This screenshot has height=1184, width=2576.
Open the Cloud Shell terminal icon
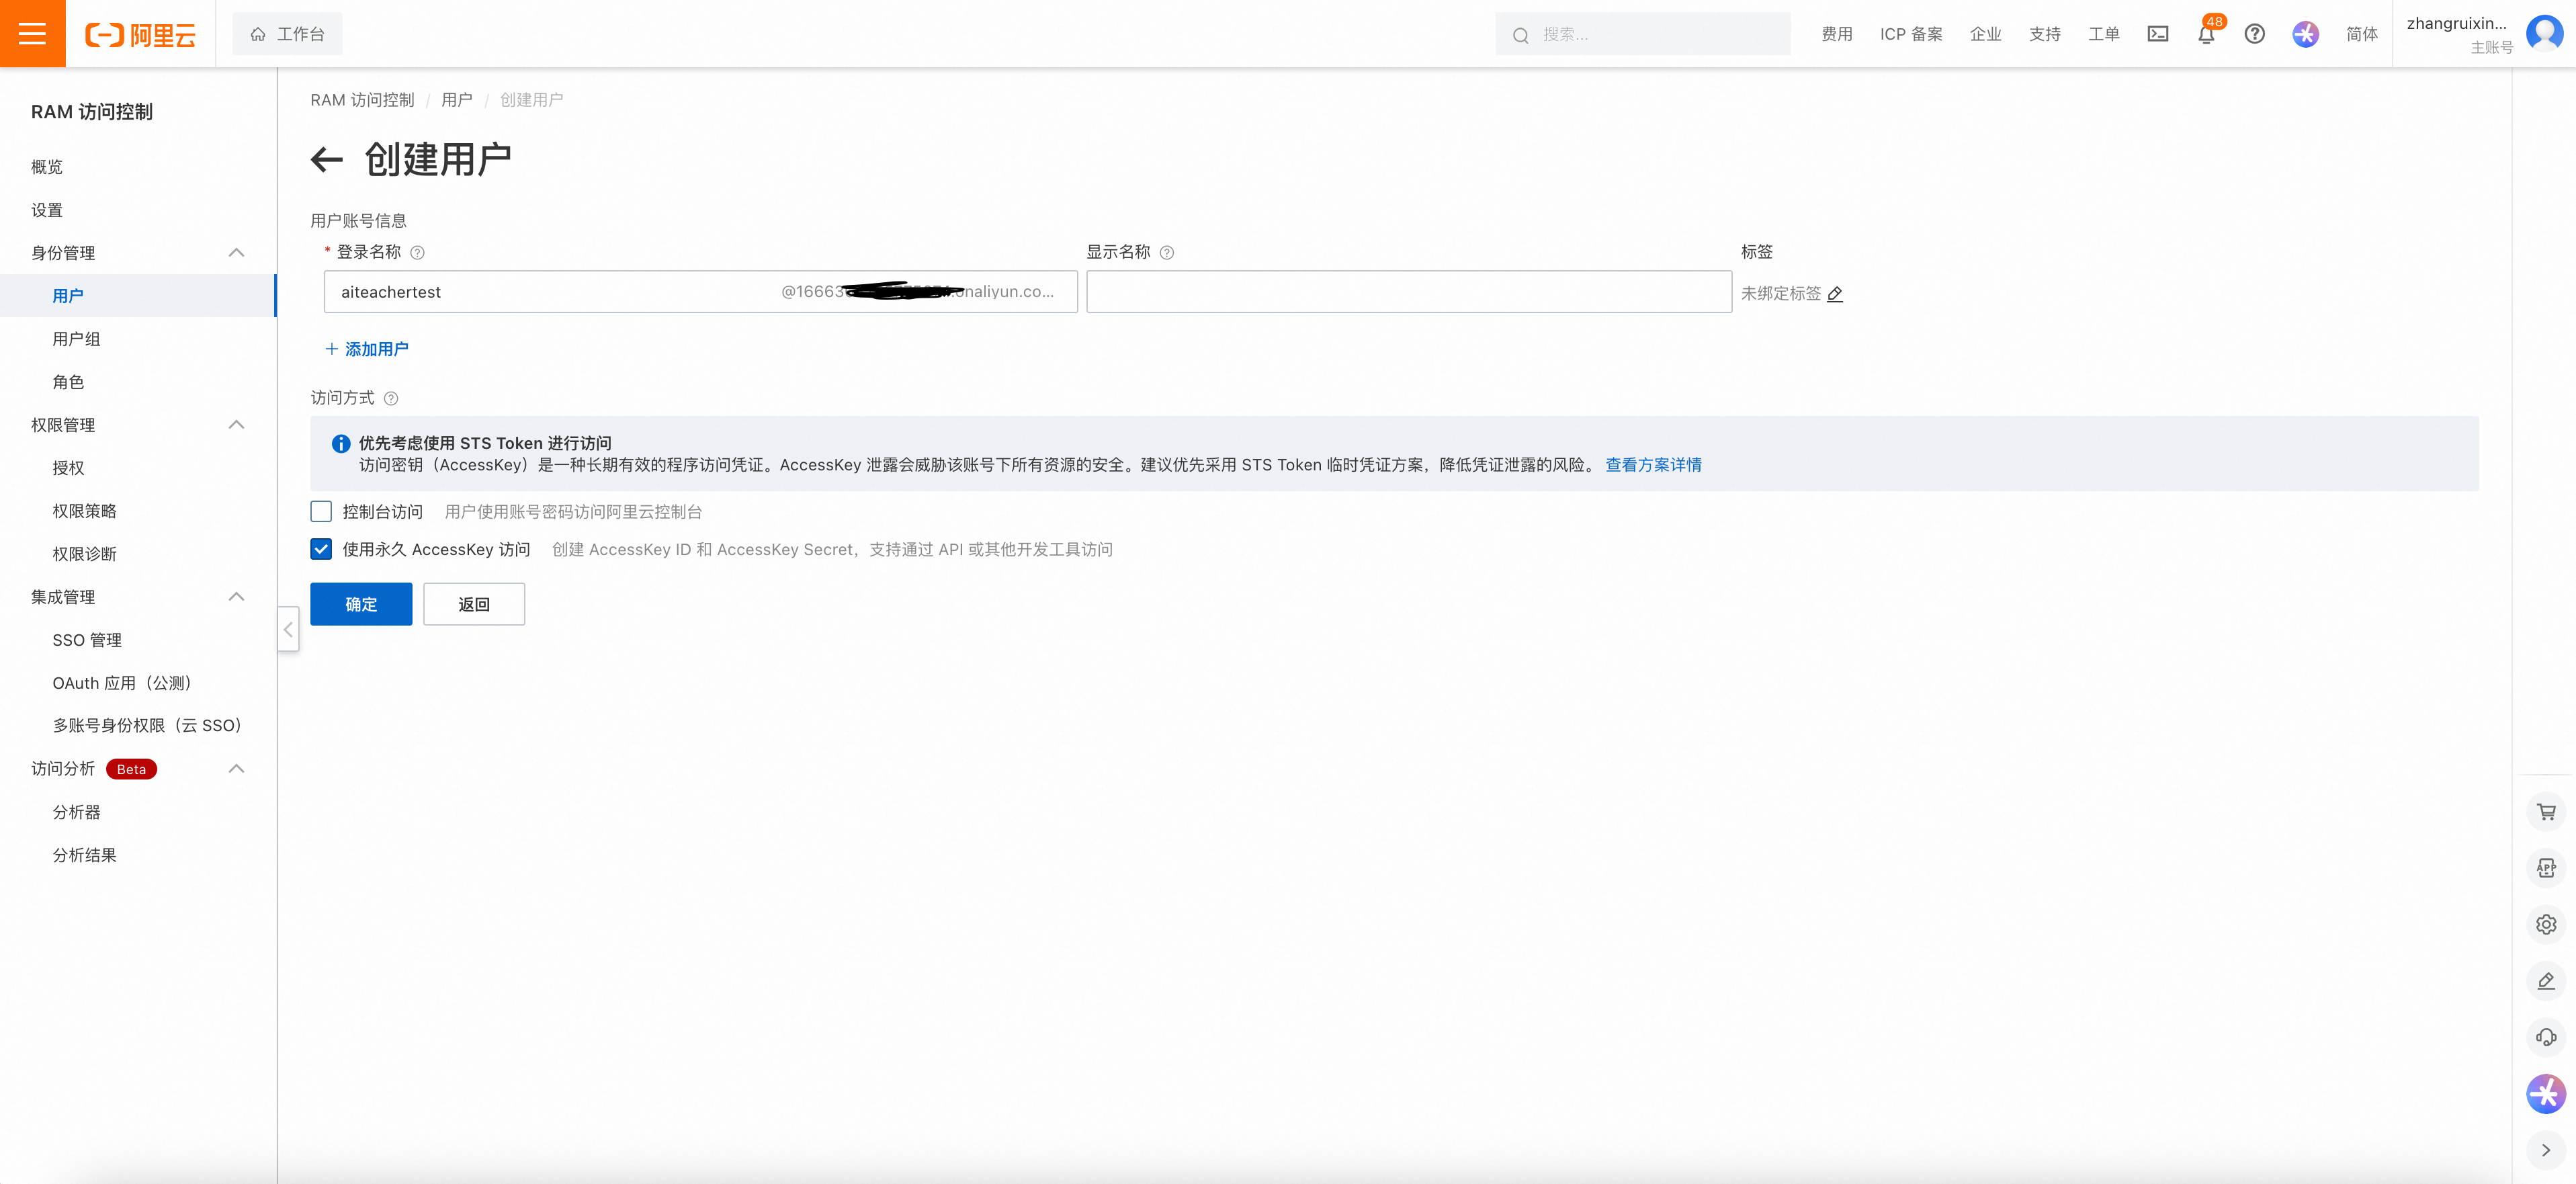2157,34
